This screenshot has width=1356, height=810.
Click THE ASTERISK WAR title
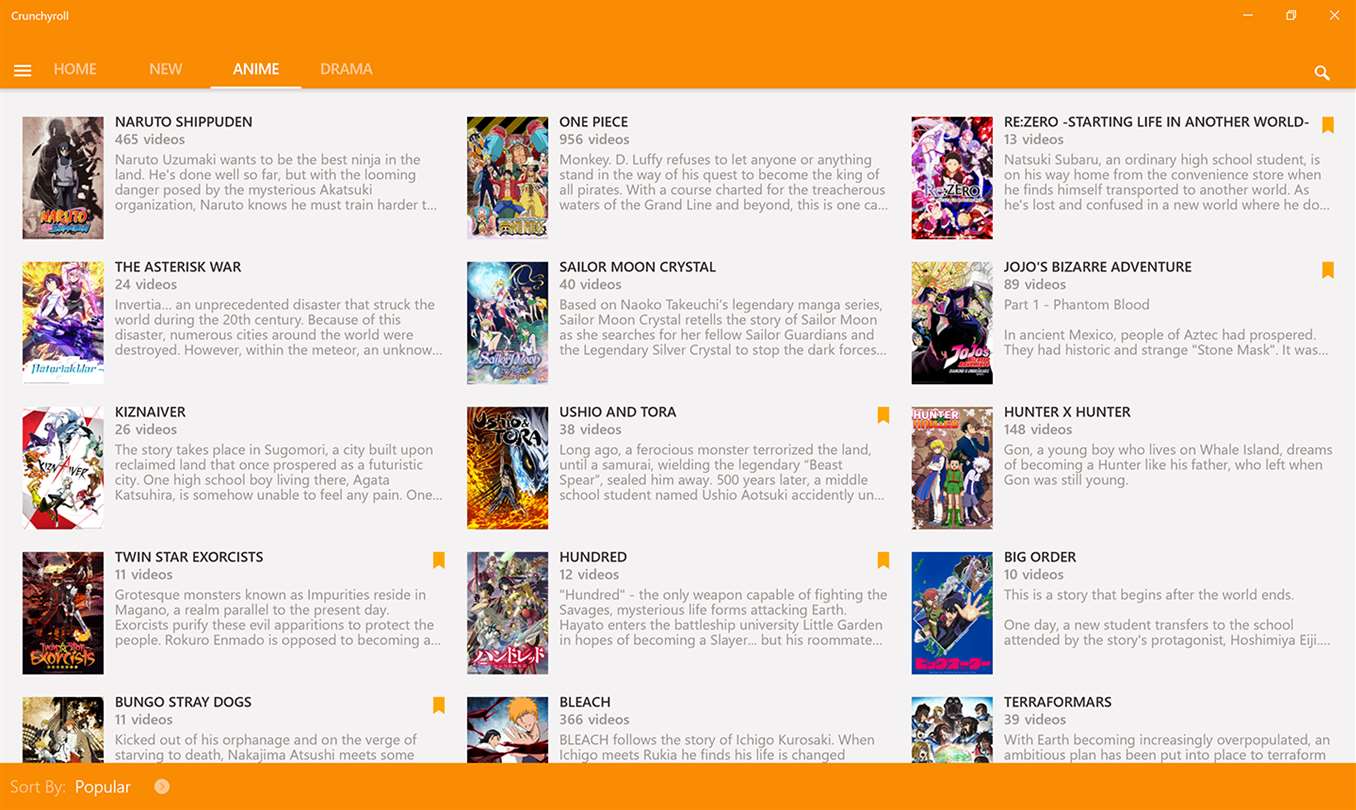(178, 267)
